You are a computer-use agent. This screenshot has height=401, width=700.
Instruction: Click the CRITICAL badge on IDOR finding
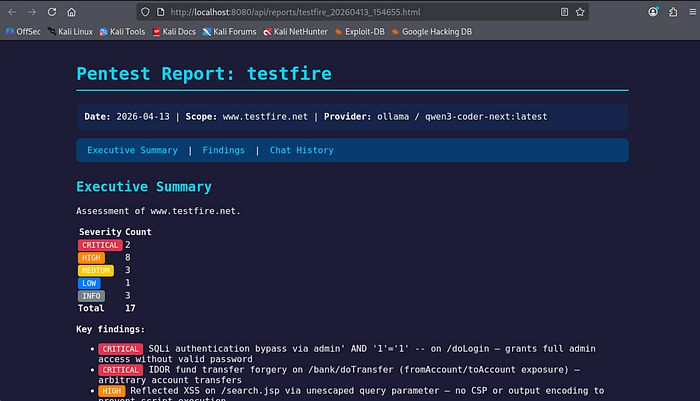tap(121, 370)
